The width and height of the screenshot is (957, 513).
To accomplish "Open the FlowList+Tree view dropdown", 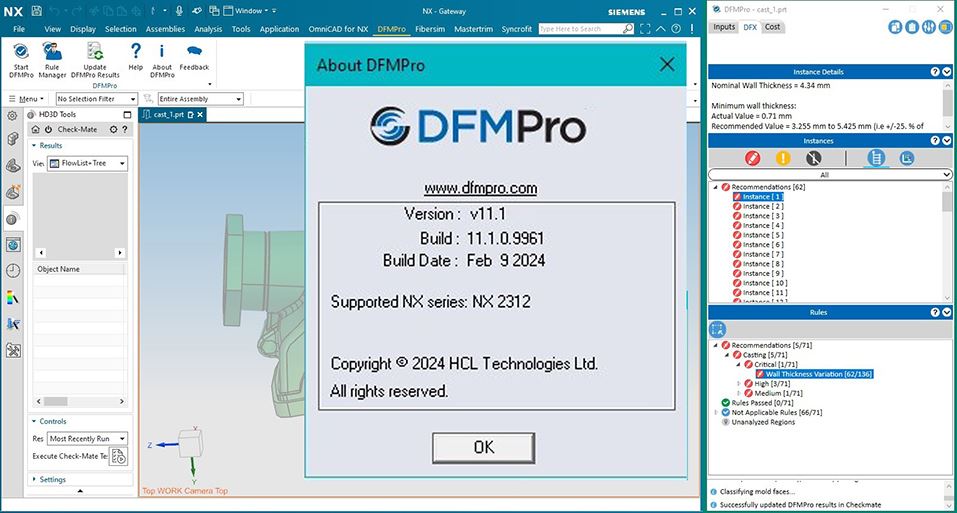I will pos(87,163).
